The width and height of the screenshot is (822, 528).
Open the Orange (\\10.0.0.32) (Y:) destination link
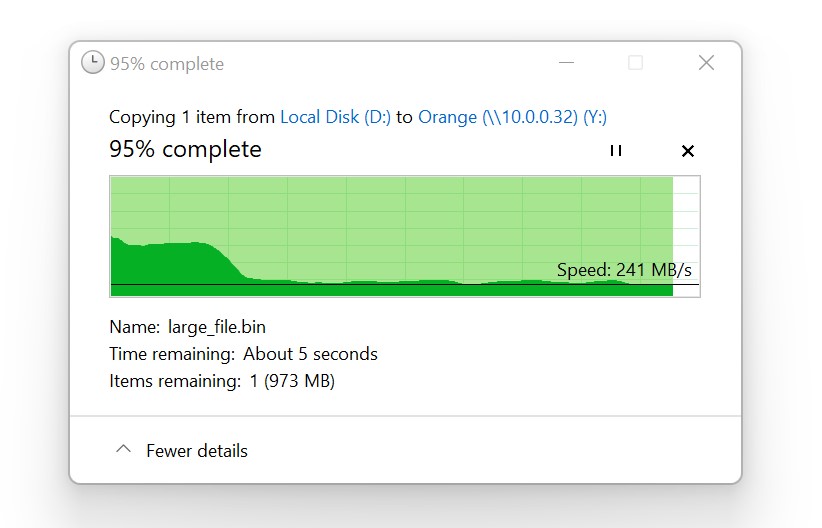(x=510, y=117)
